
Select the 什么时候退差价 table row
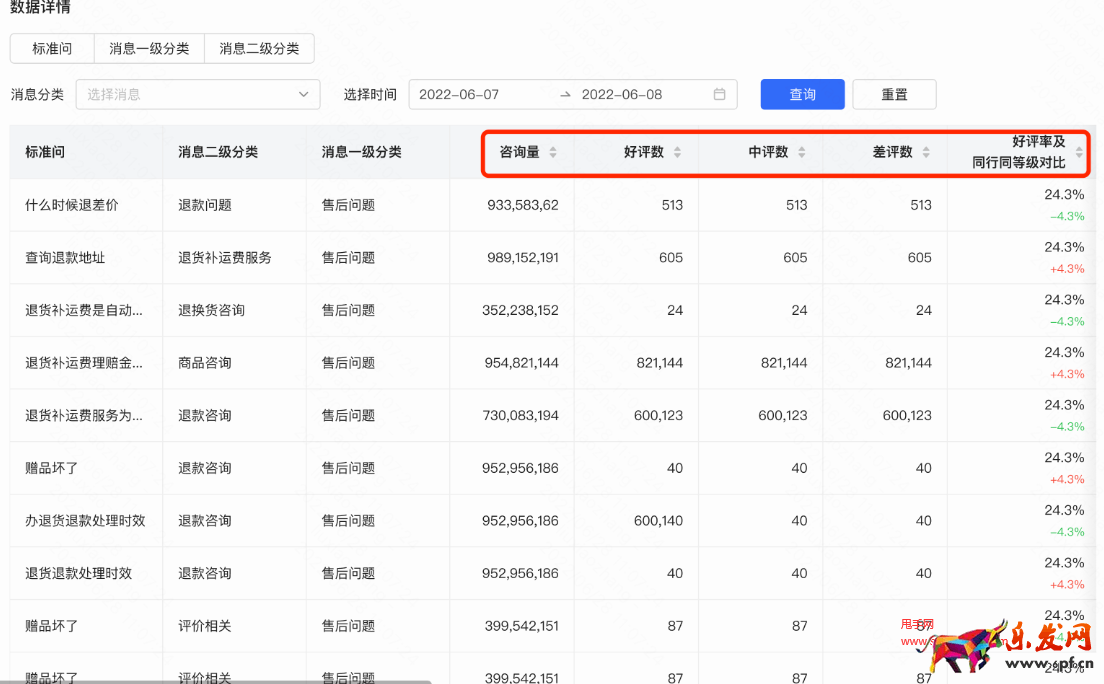[x=72, y=205]
